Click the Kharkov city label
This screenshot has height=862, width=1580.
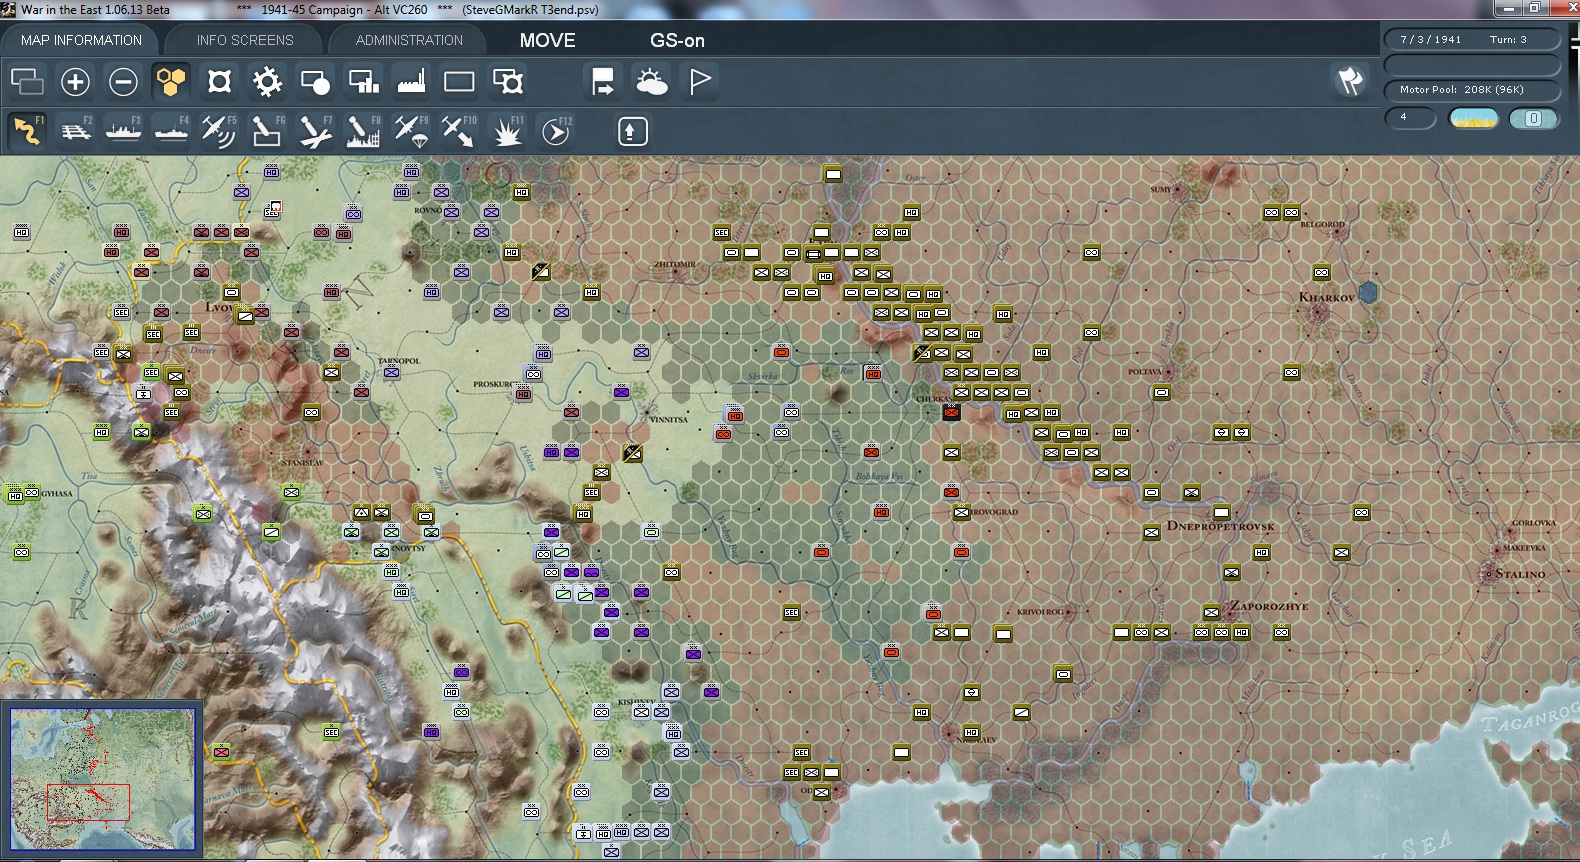tap(1326, 297)
